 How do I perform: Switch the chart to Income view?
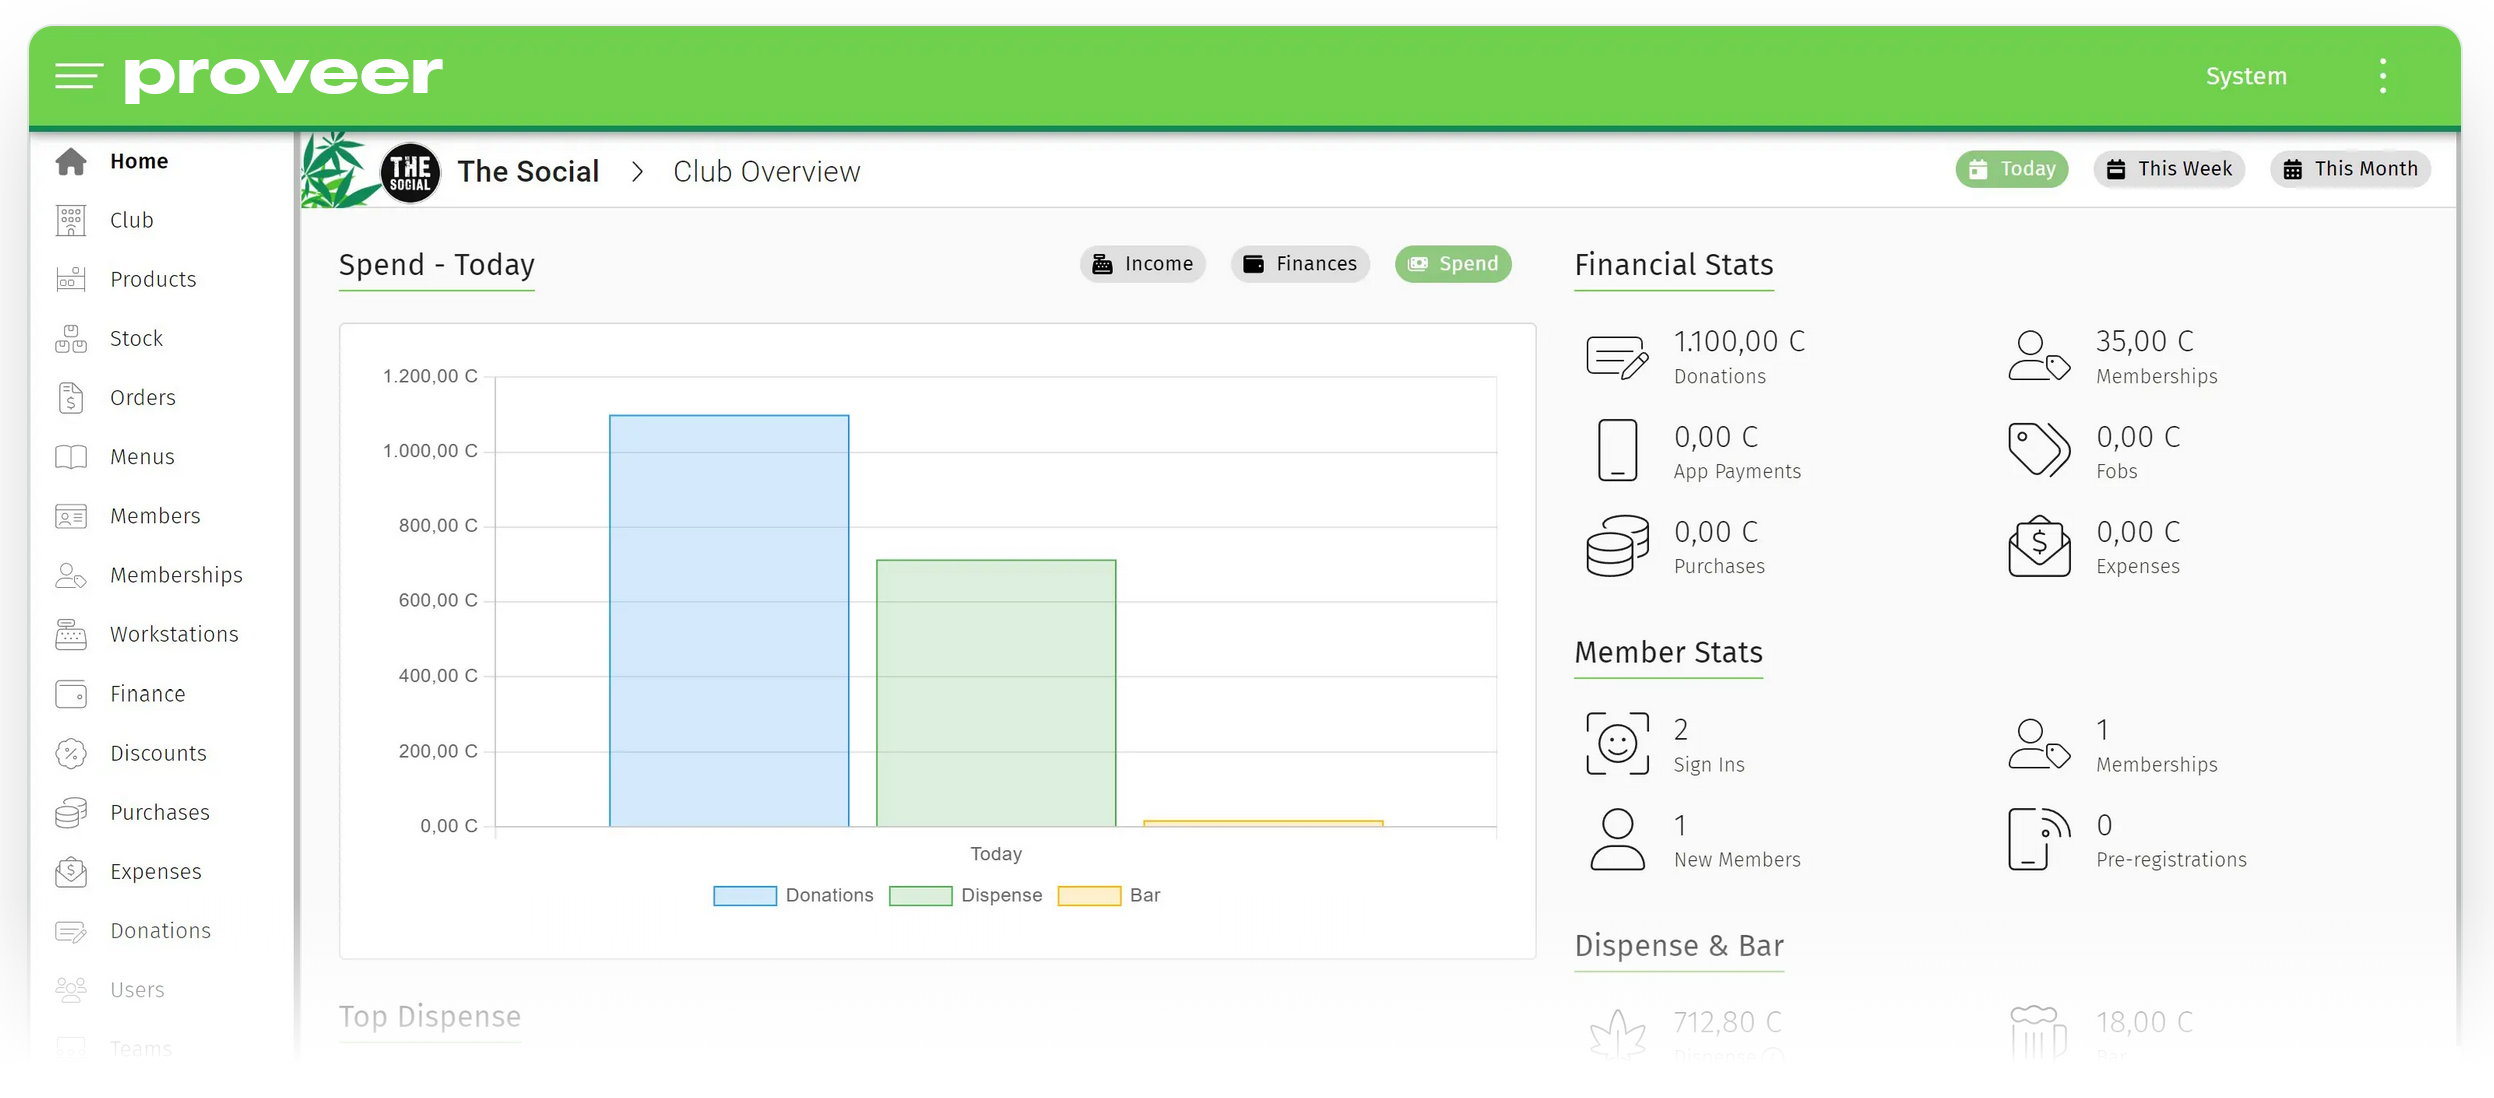point(1142,264)
